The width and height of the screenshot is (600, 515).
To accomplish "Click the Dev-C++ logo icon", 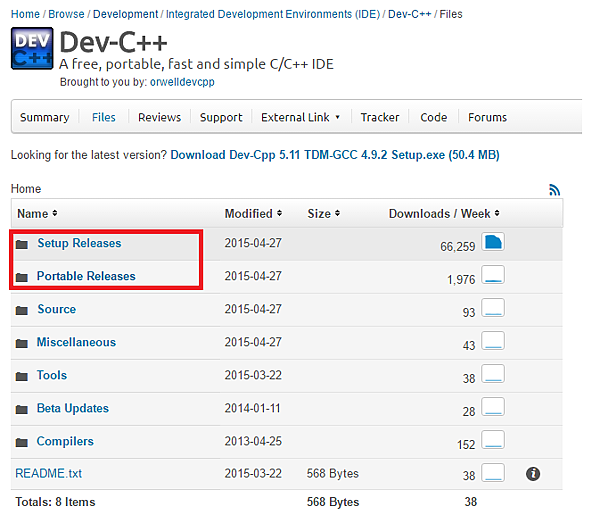I will tap(32, 48).
